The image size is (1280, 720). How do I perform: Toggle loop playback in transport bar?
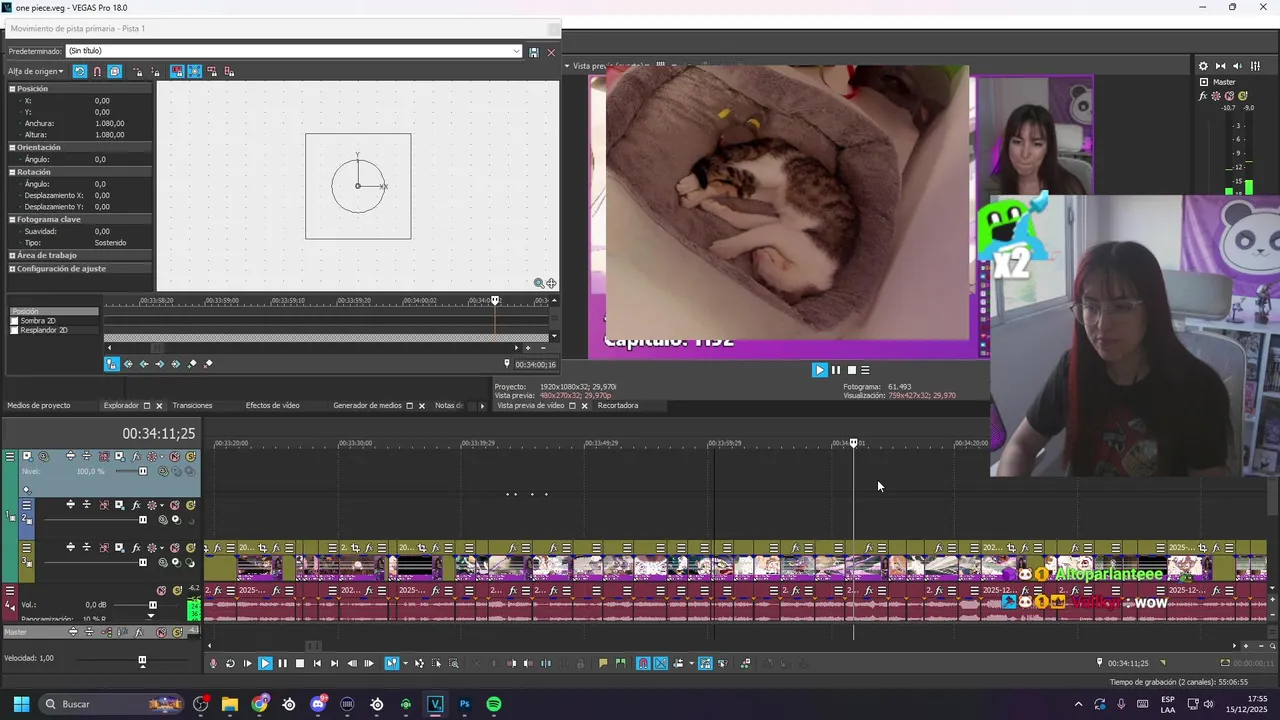(230, 663)
